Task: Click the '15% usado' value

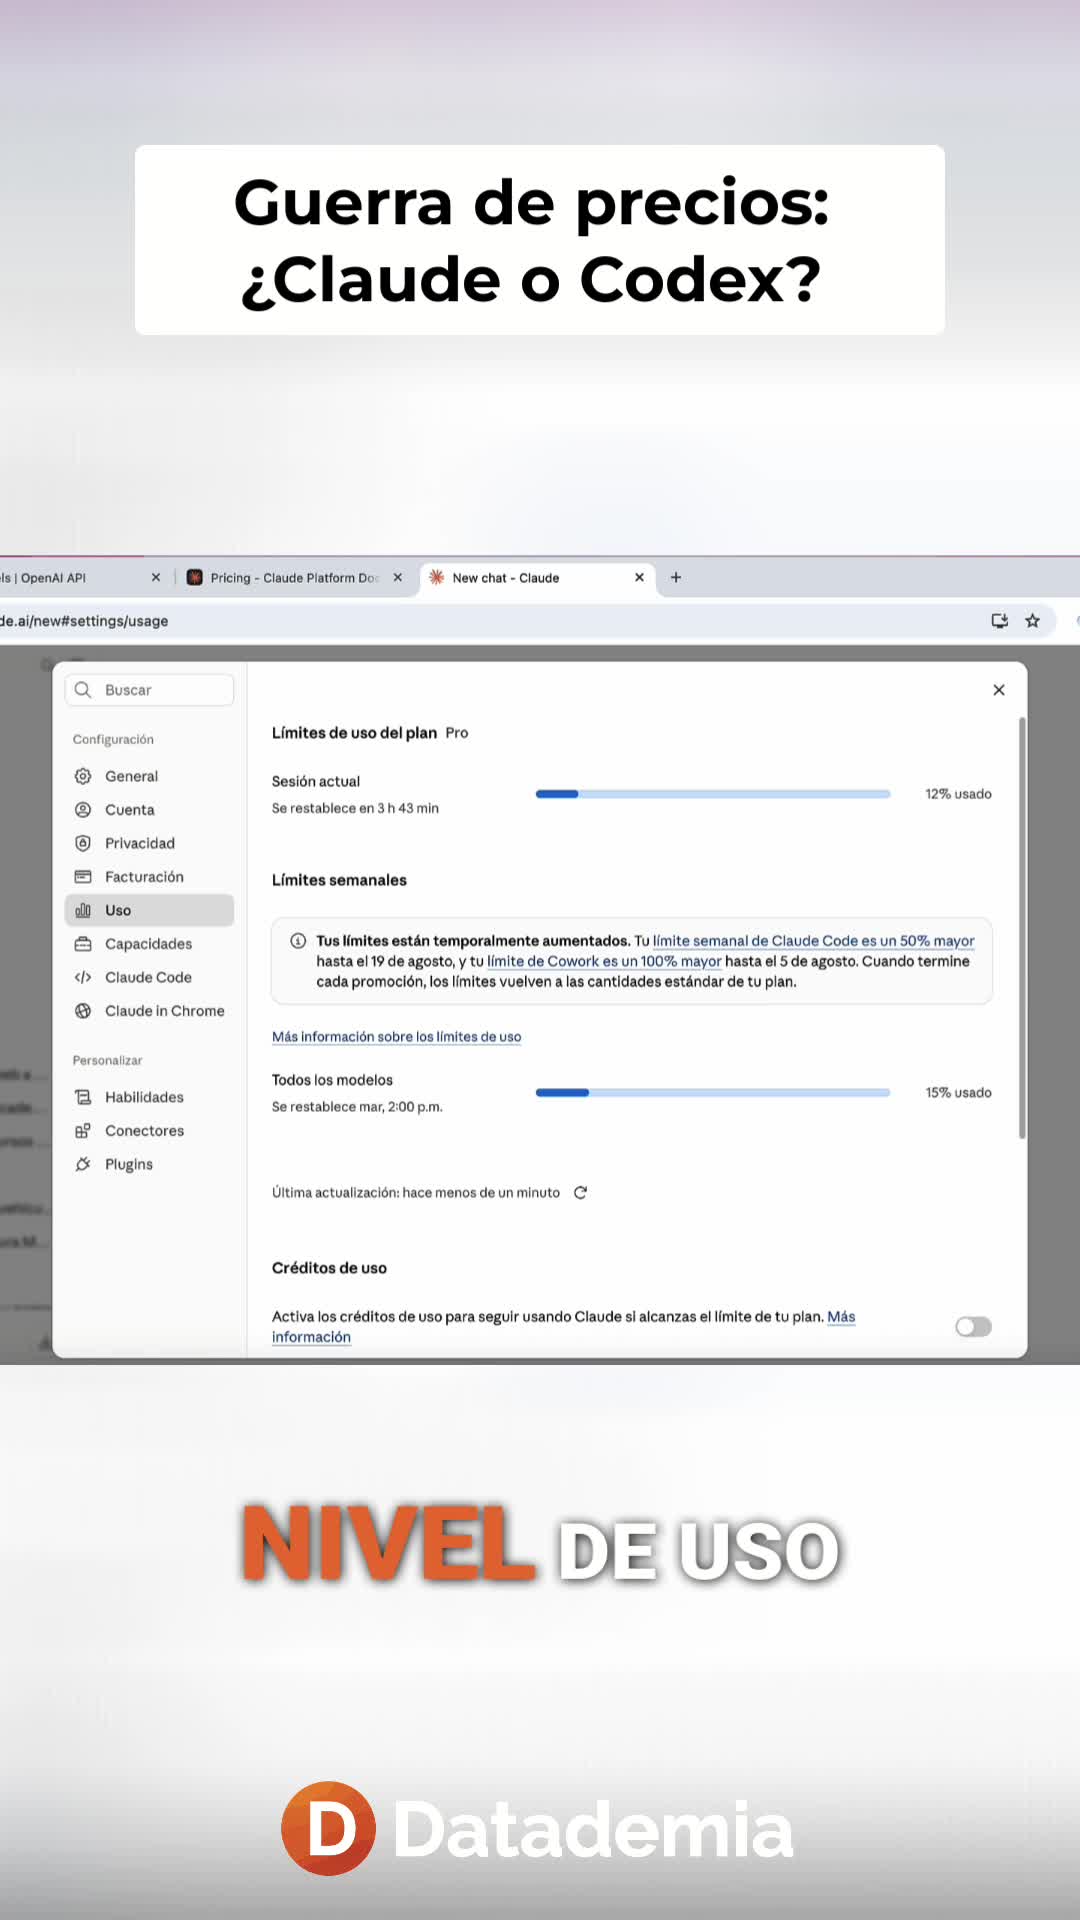Action: pyautogui.click(x=958, y=1093)
